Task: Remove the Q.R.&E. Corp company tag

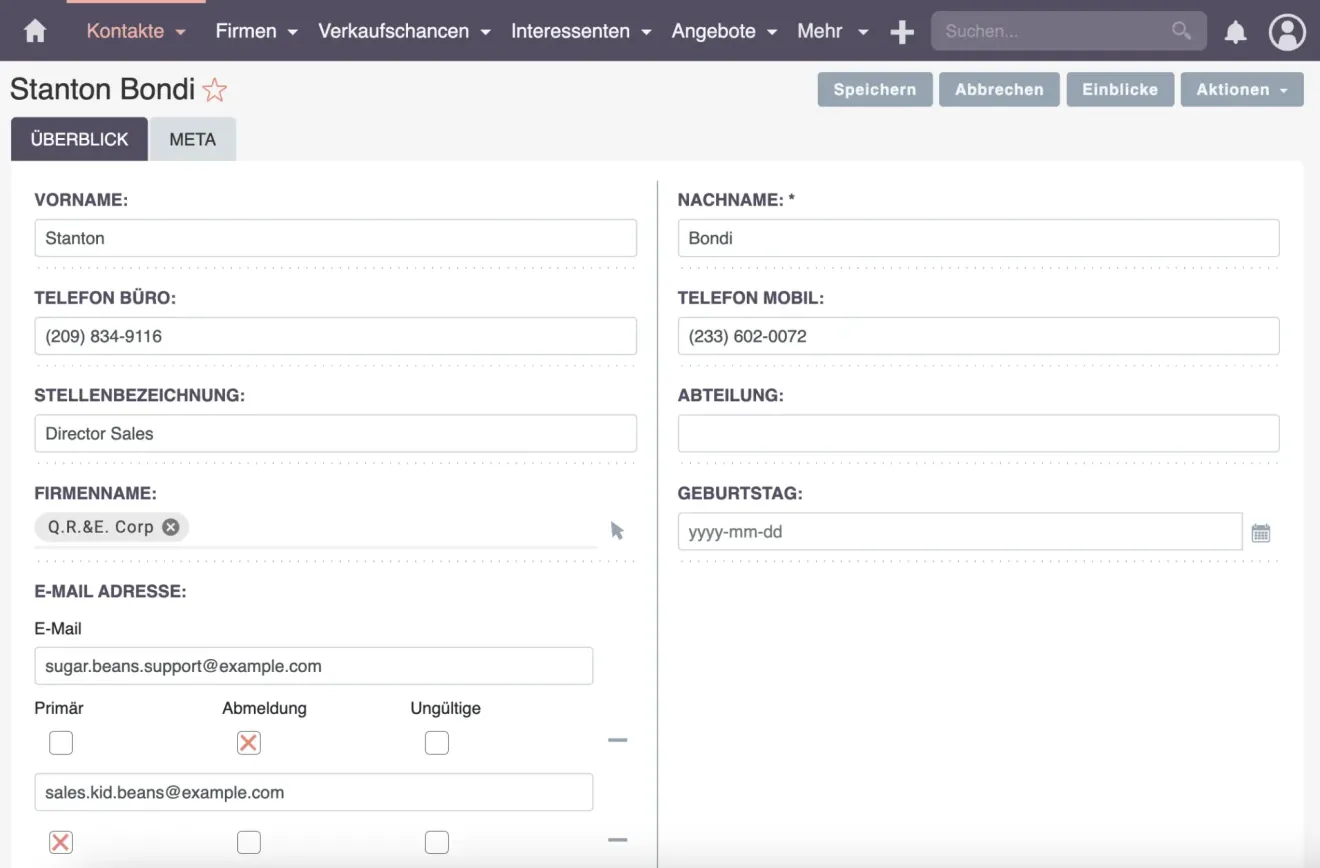Action: pos(169,527)
